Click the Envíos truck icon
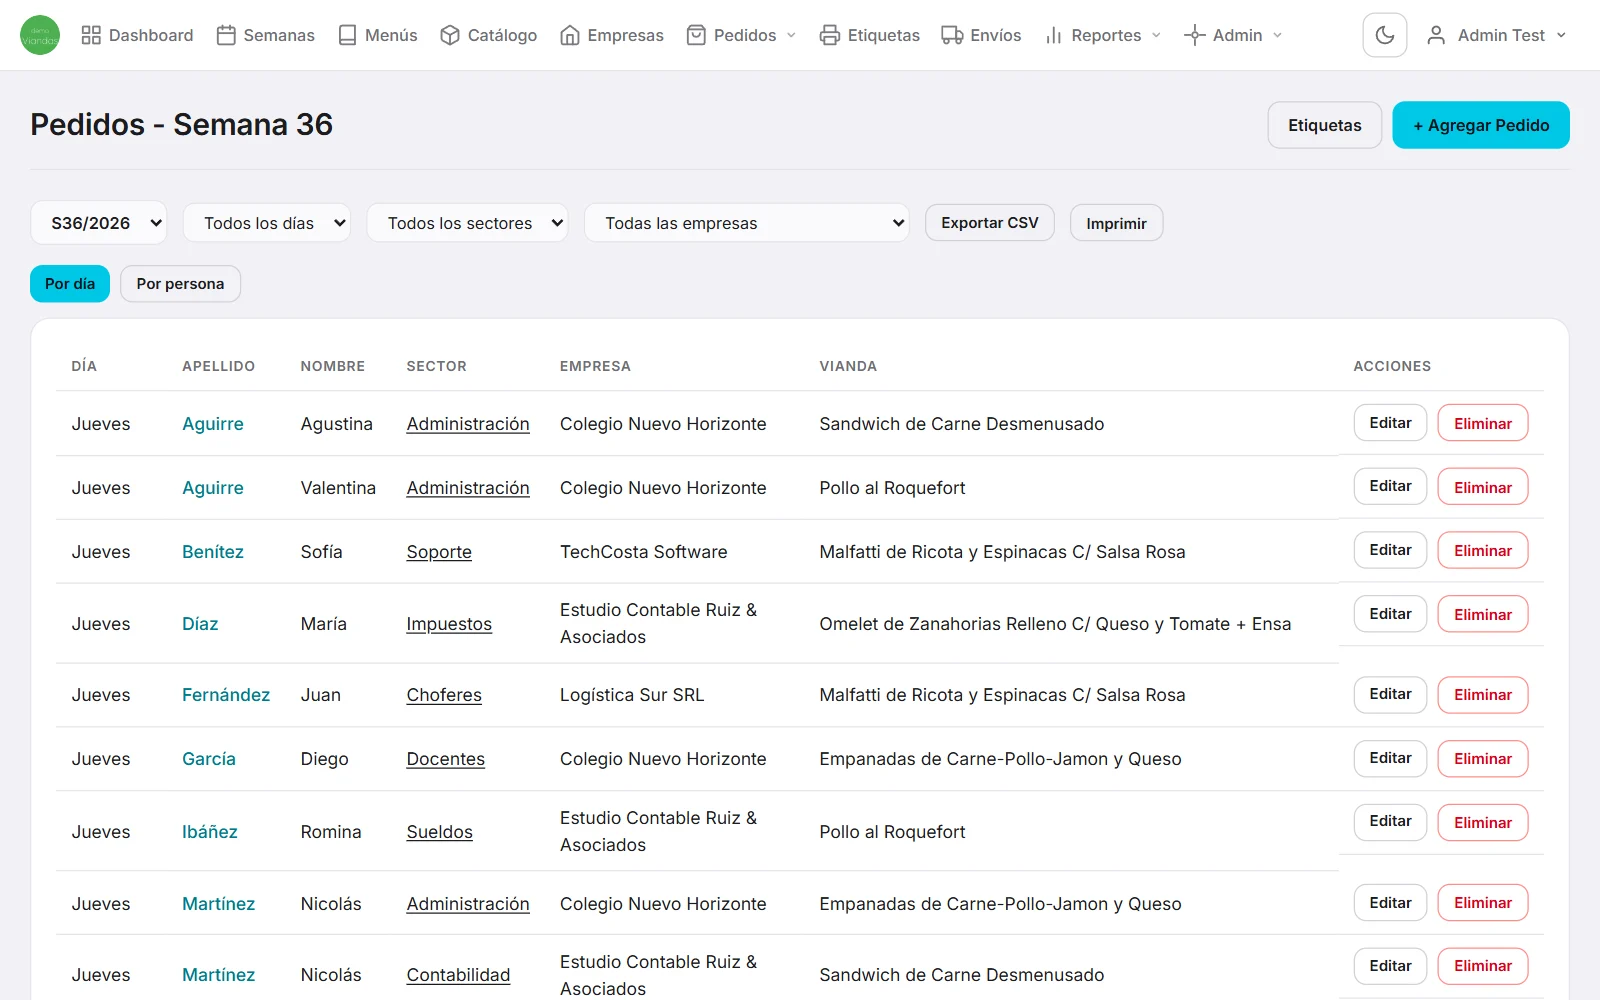 [952, 35]
